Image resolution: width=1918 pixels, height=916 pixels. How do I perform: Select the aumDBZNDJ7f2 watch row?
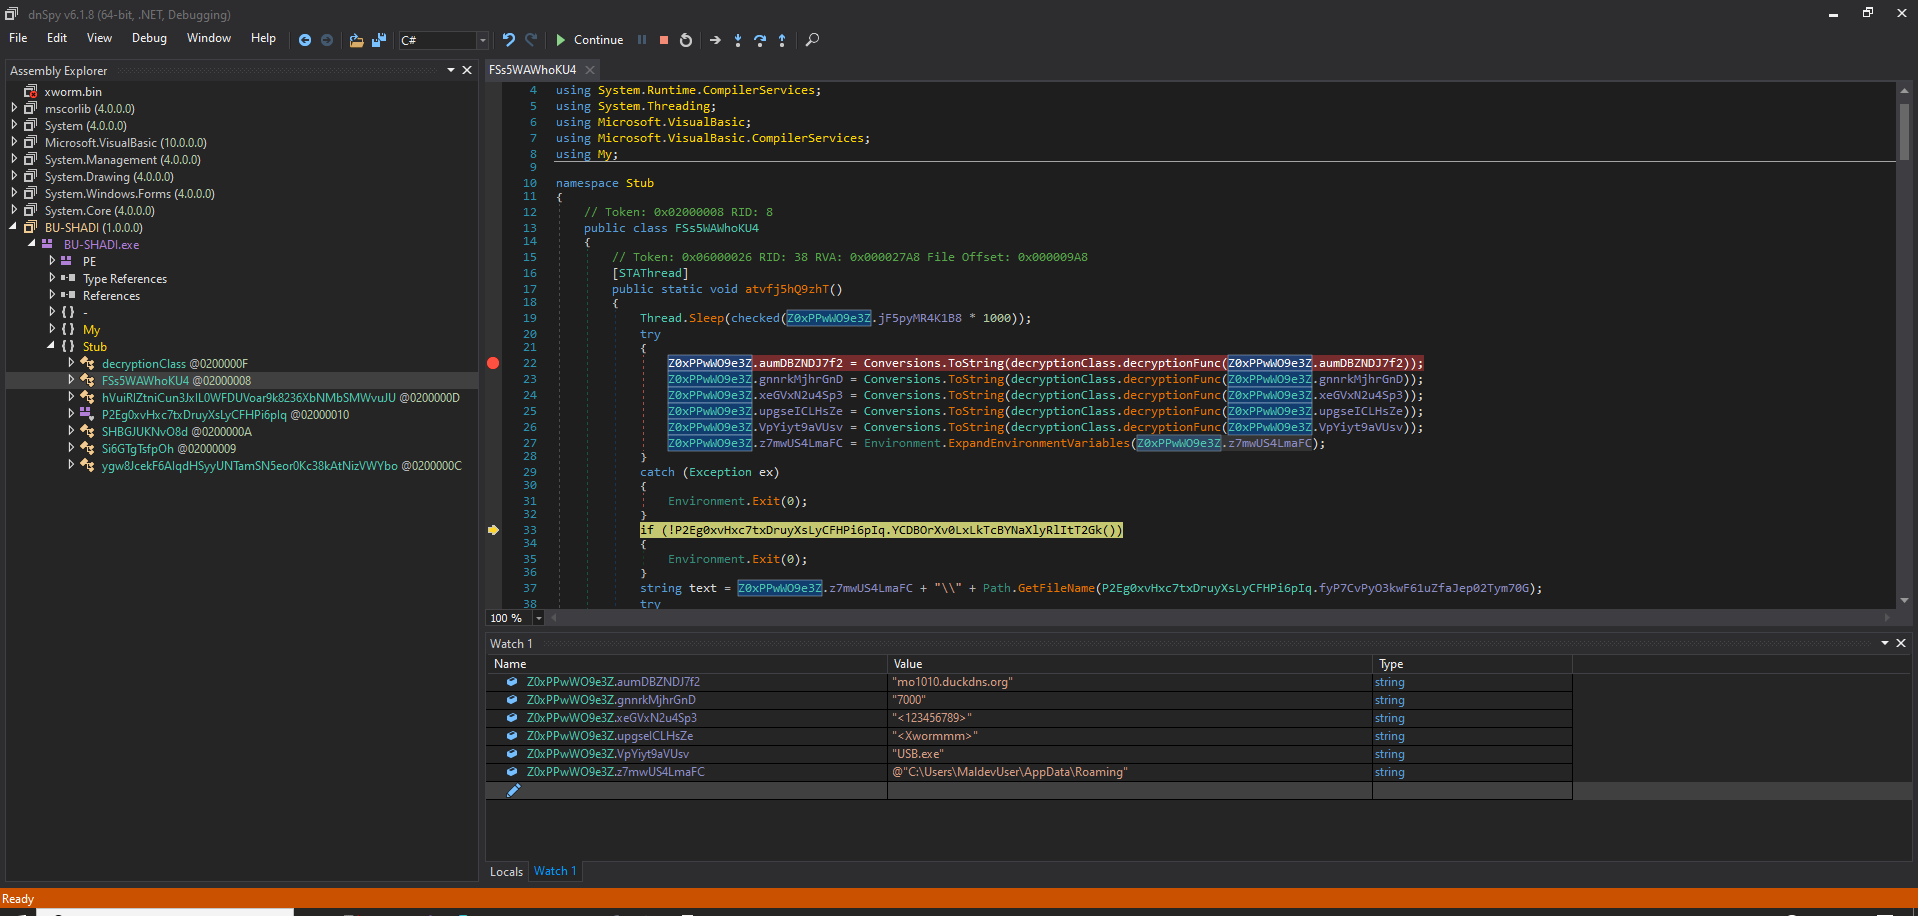[613, 682]
